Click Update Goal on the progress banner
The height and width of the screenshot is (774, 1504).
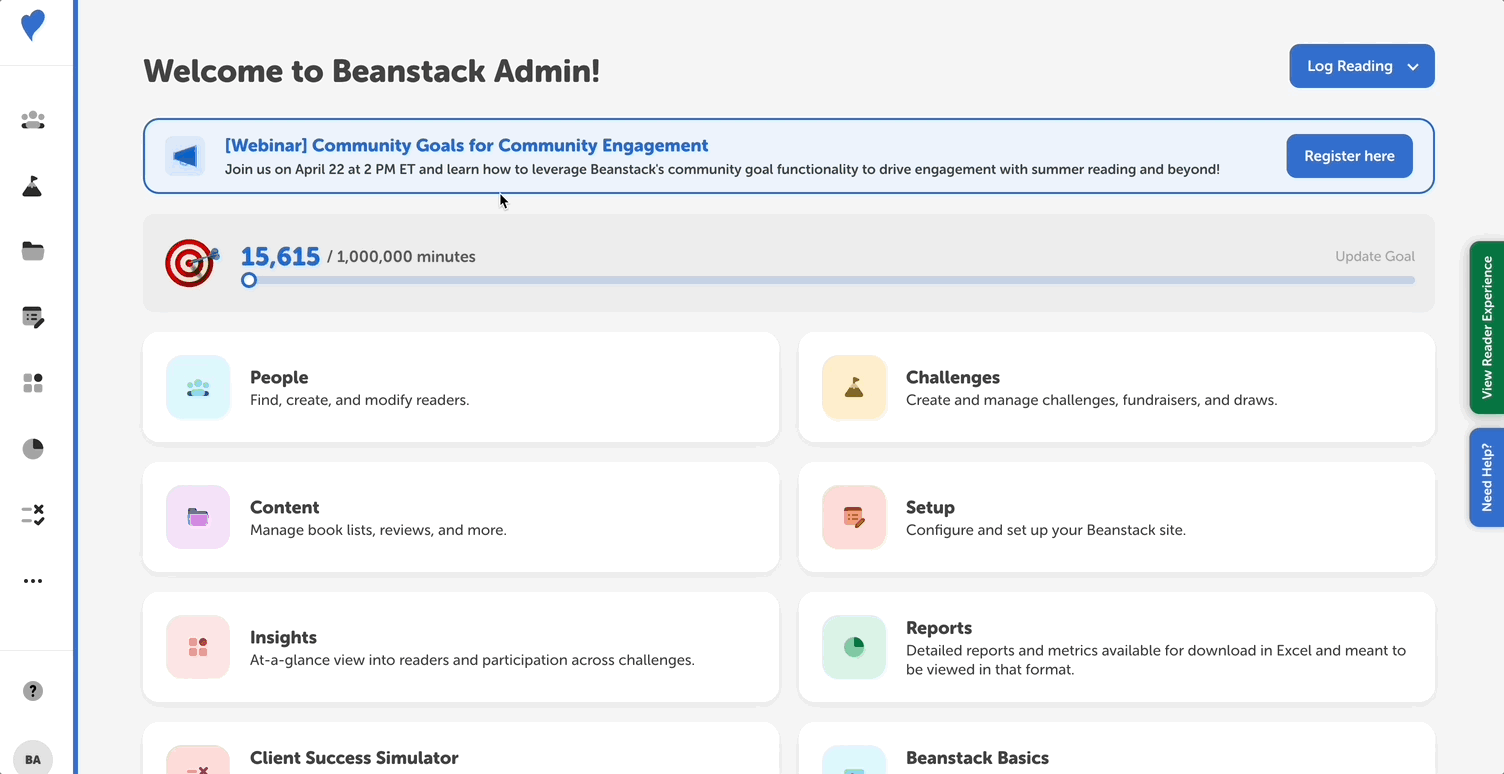[1375, 256]
